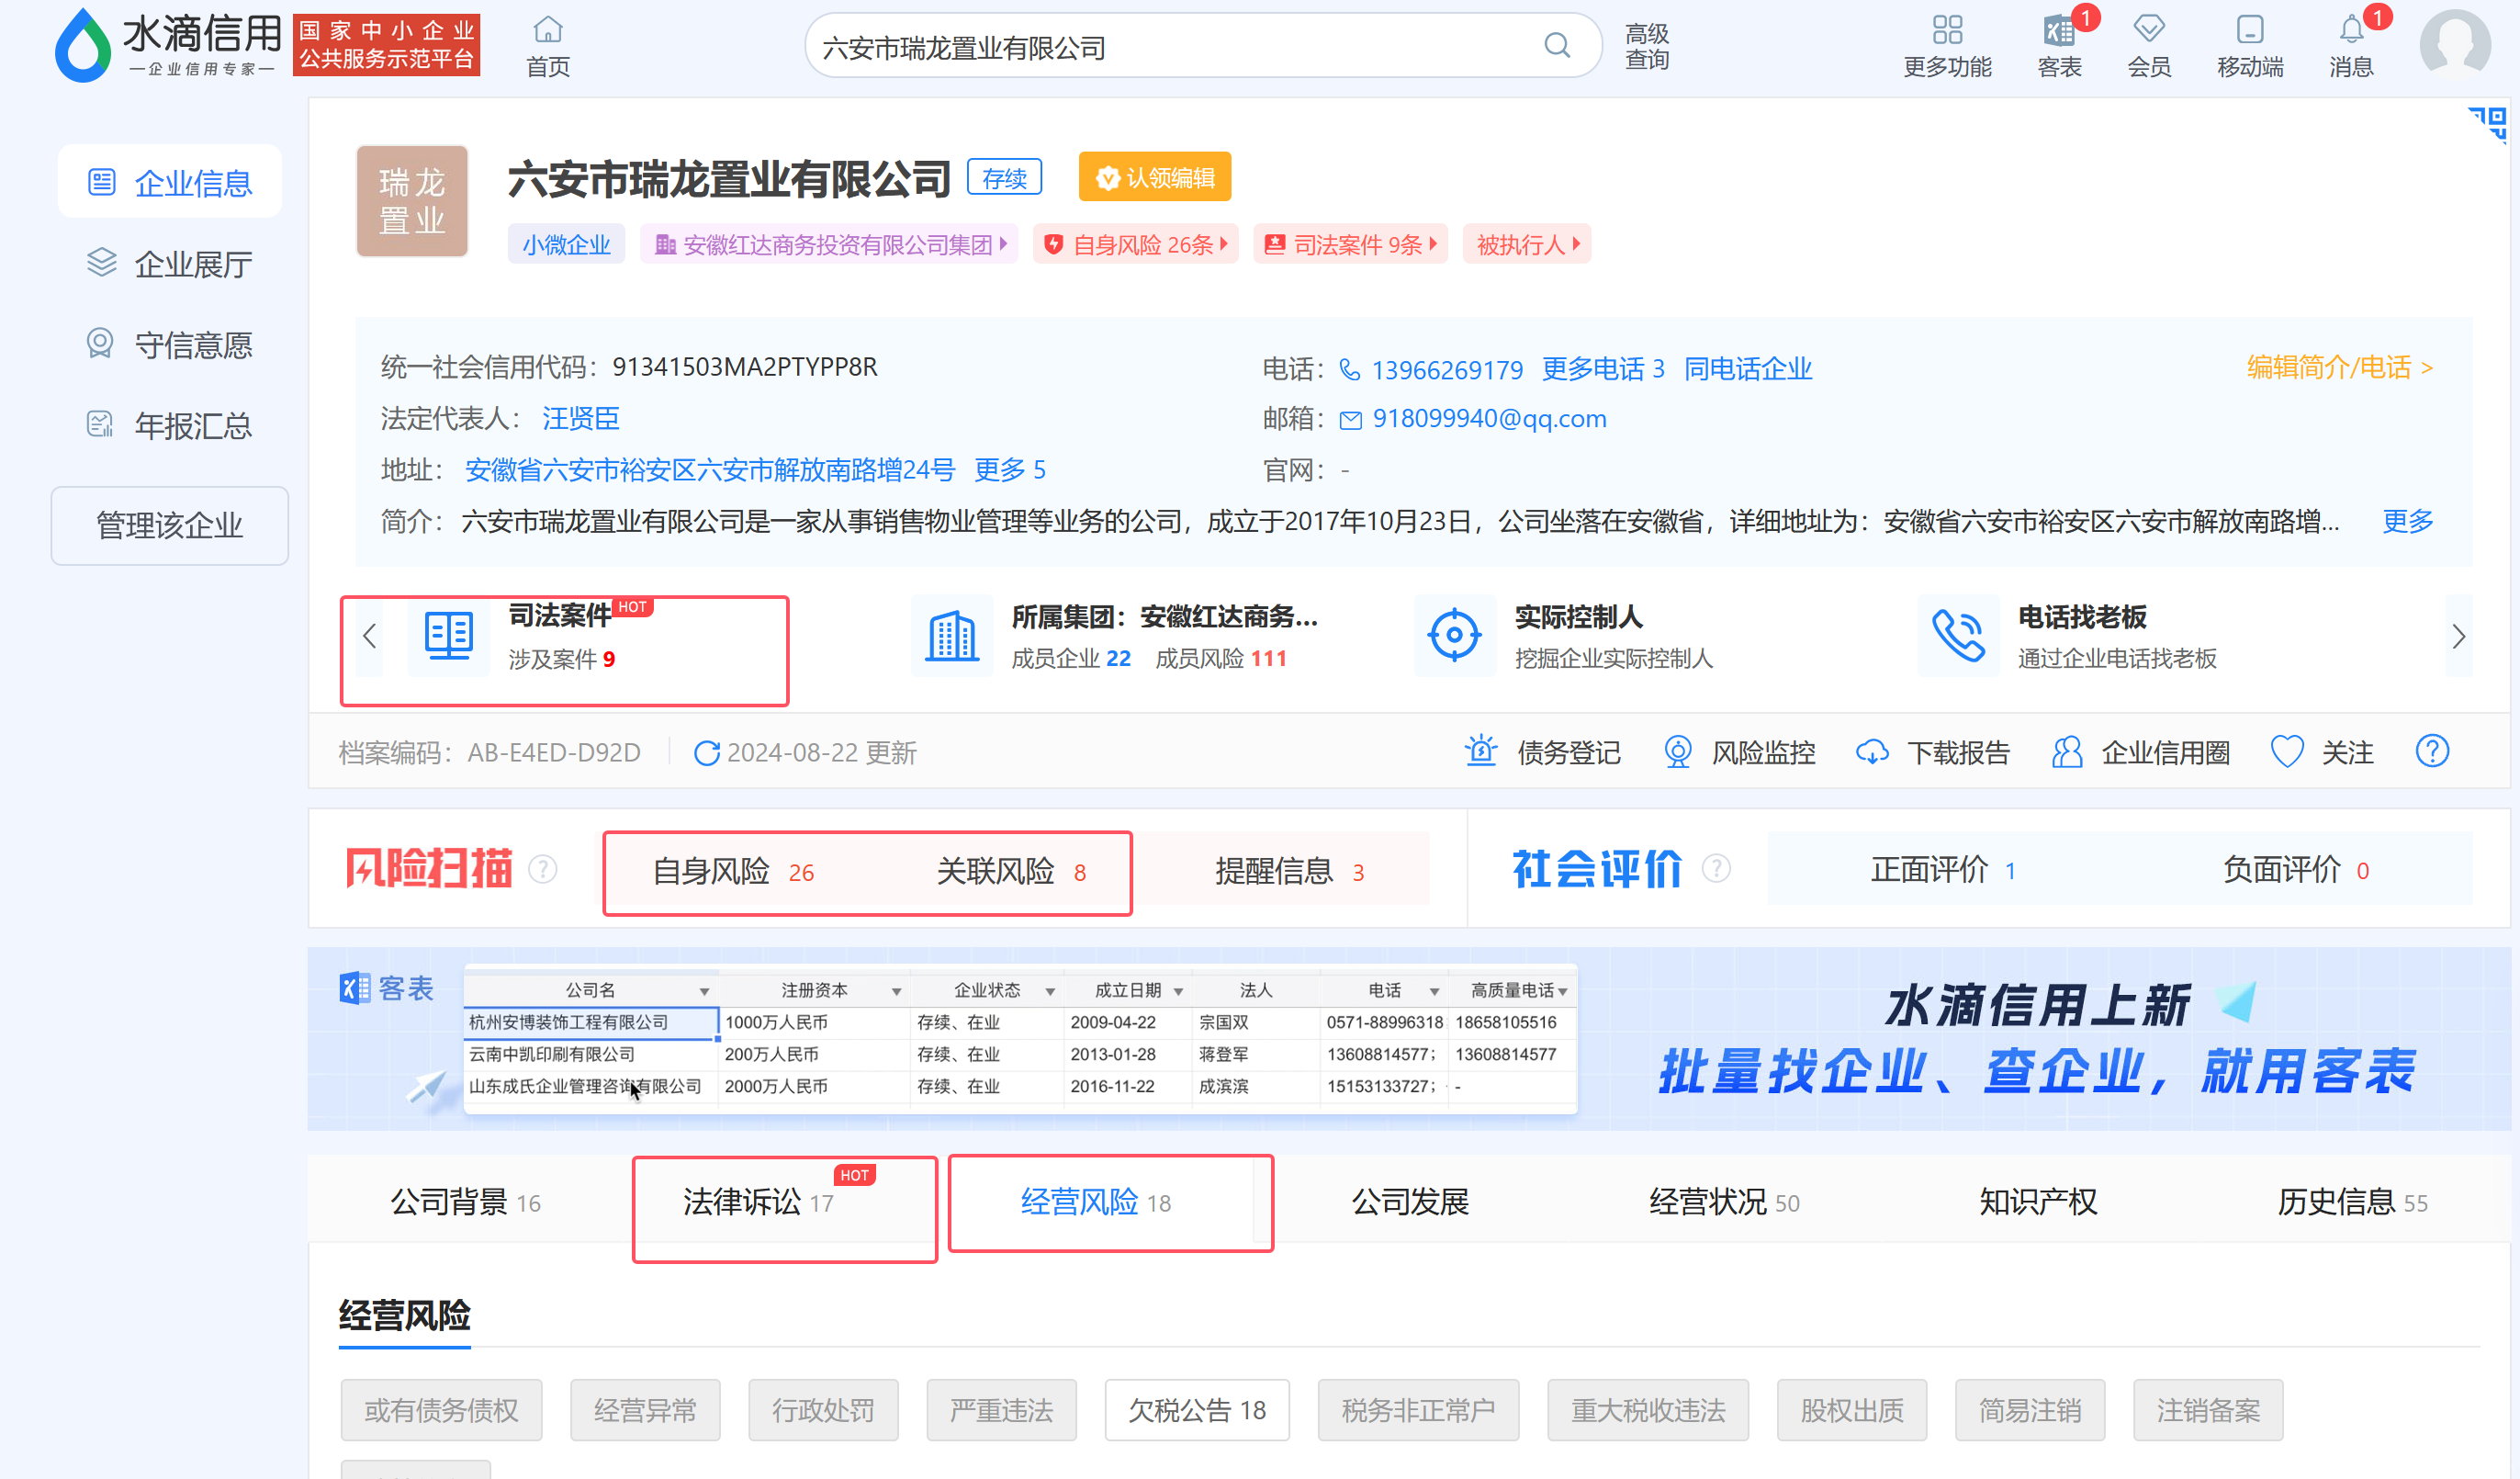Switch to 知识产权 tab
This screenshot has height=1479, width=2520.
[2038, 1201]
